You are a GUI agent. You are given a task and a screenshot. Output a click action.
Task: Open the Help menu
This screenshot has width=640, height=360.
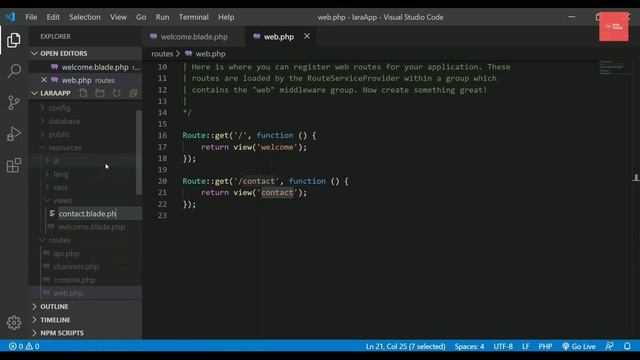pyautogui.click(x=226, y=17)
